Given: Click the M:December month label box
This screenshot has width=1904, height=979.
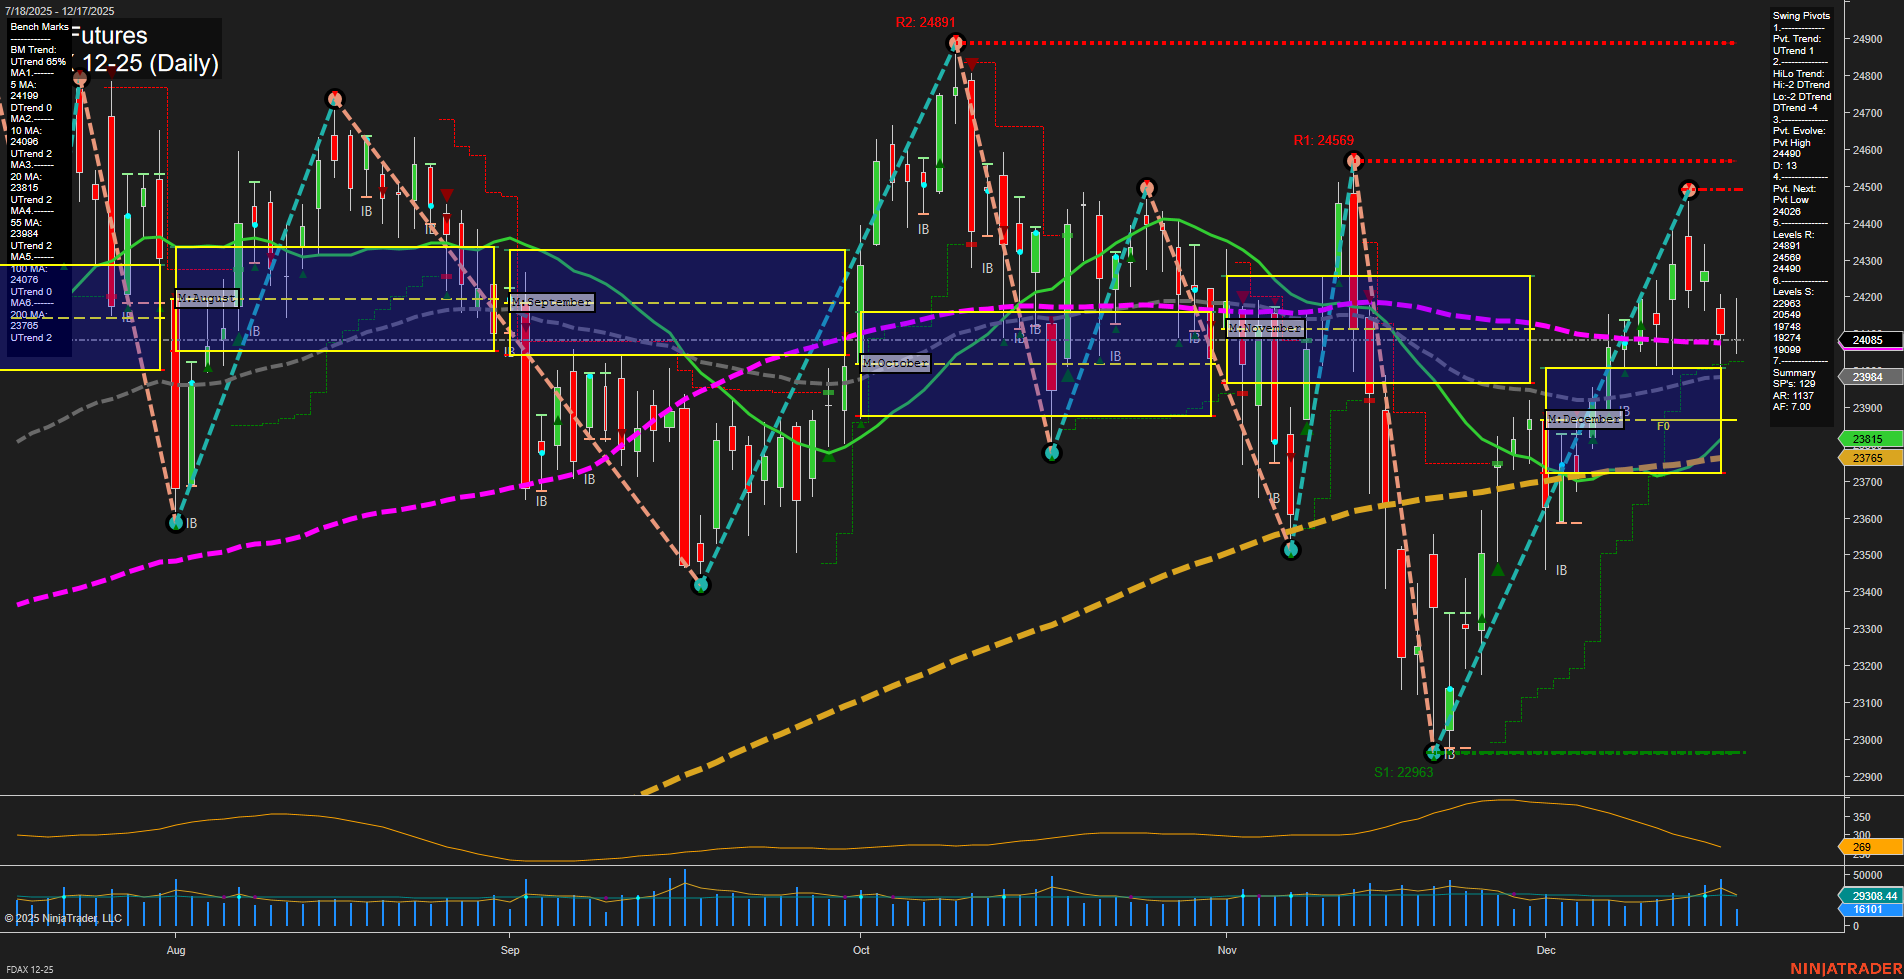Looking at the screenshot, I should pyautogui.click(x=1583, y=419).
